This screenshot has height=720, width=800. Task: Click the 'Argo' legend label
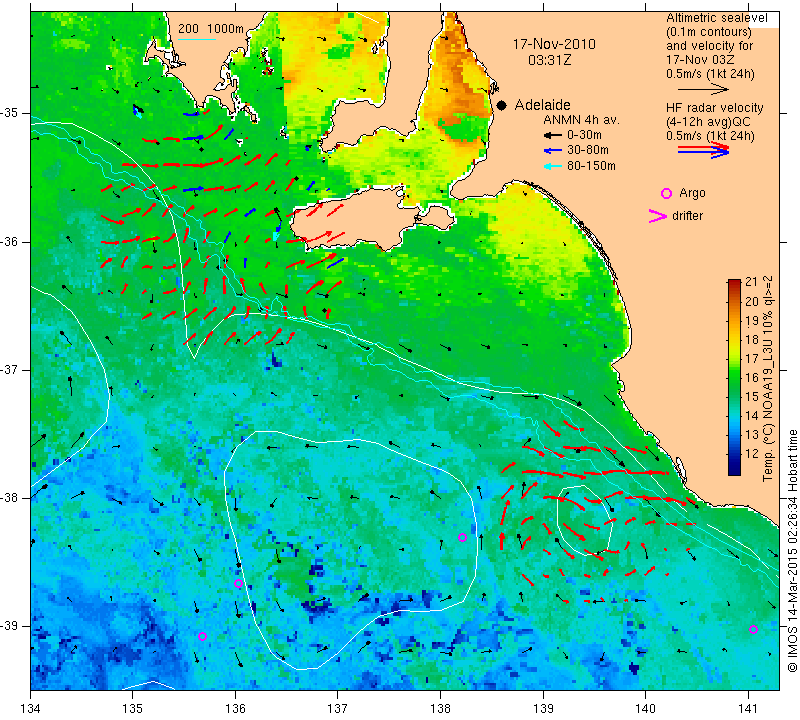pyautogui.click(x=692, y=193)
